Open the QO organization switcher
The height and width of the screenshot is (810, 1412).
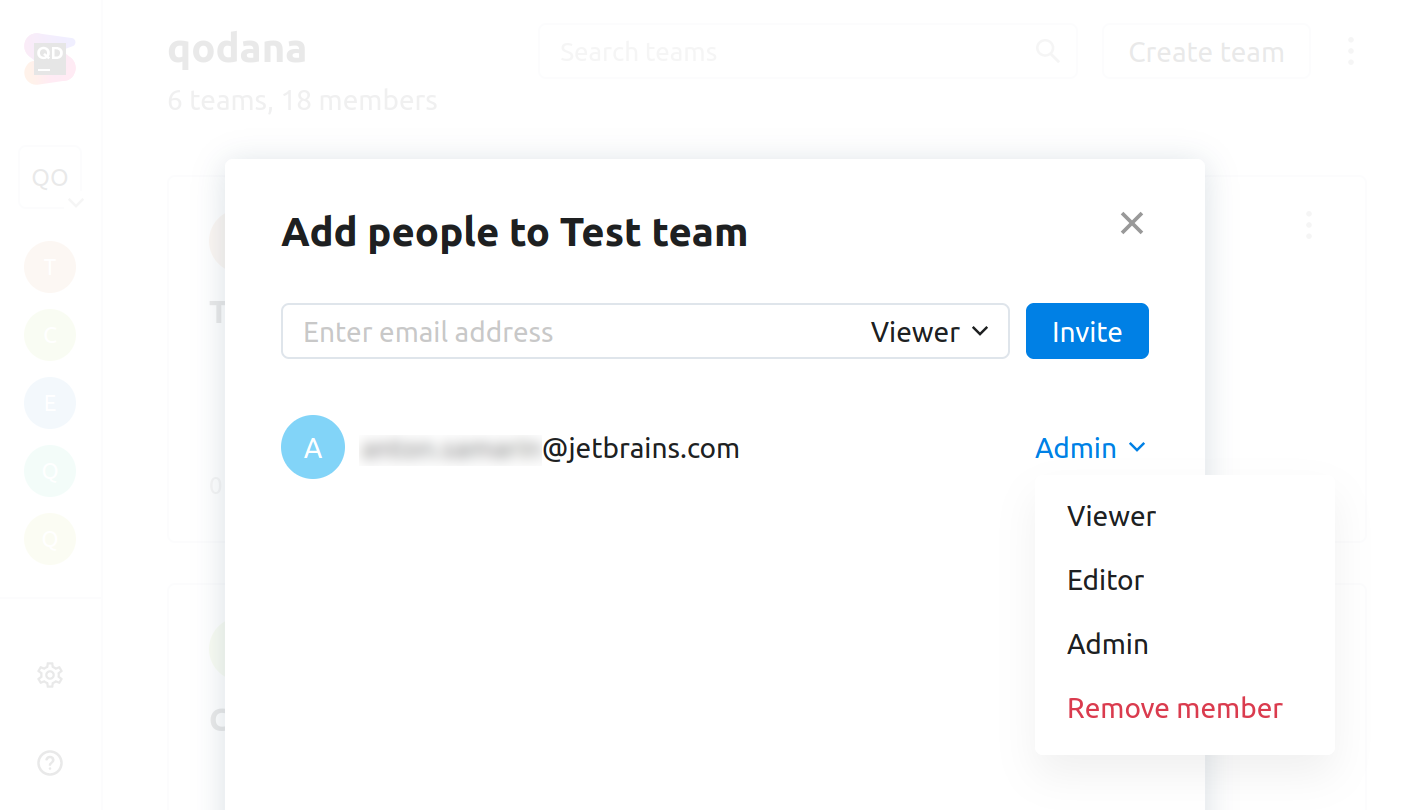50,178
